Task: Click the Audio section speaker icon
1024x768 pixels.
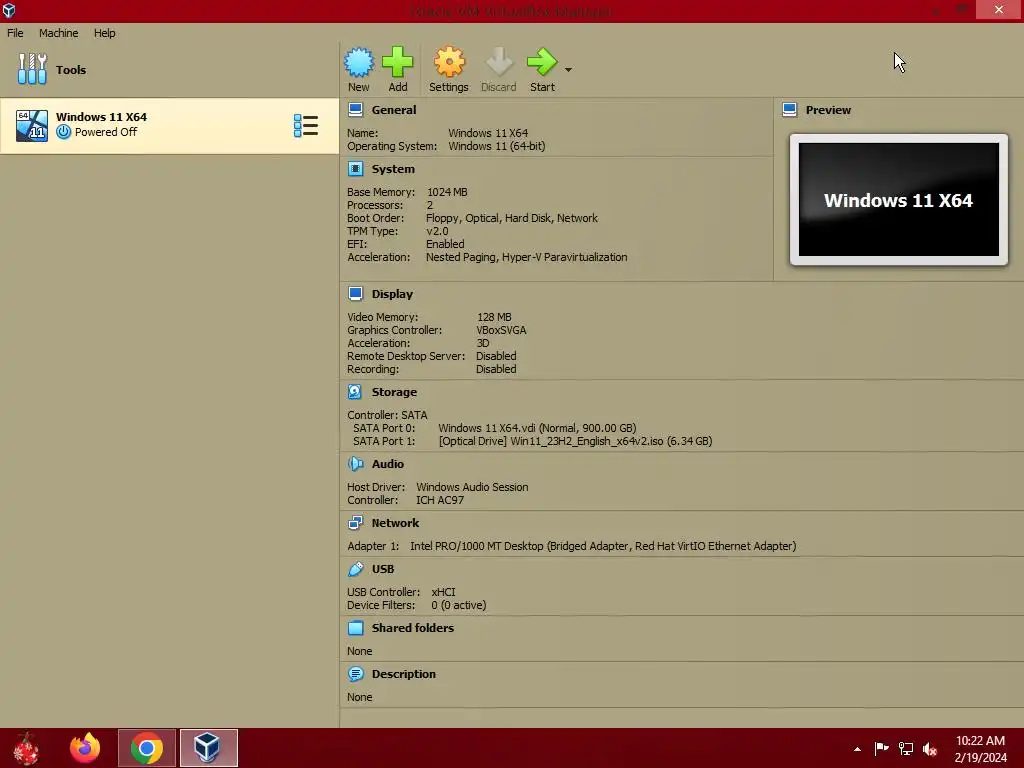Action: pyautogui.click(x=355, y=464)
